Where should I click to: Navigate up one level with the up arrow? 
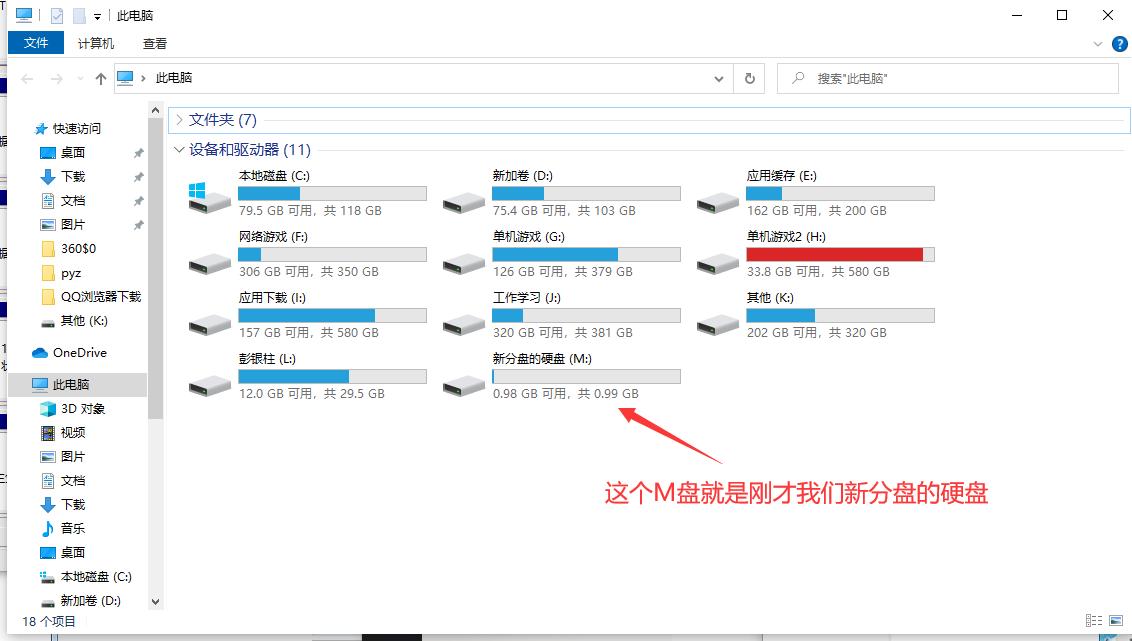tap(100, 78)
